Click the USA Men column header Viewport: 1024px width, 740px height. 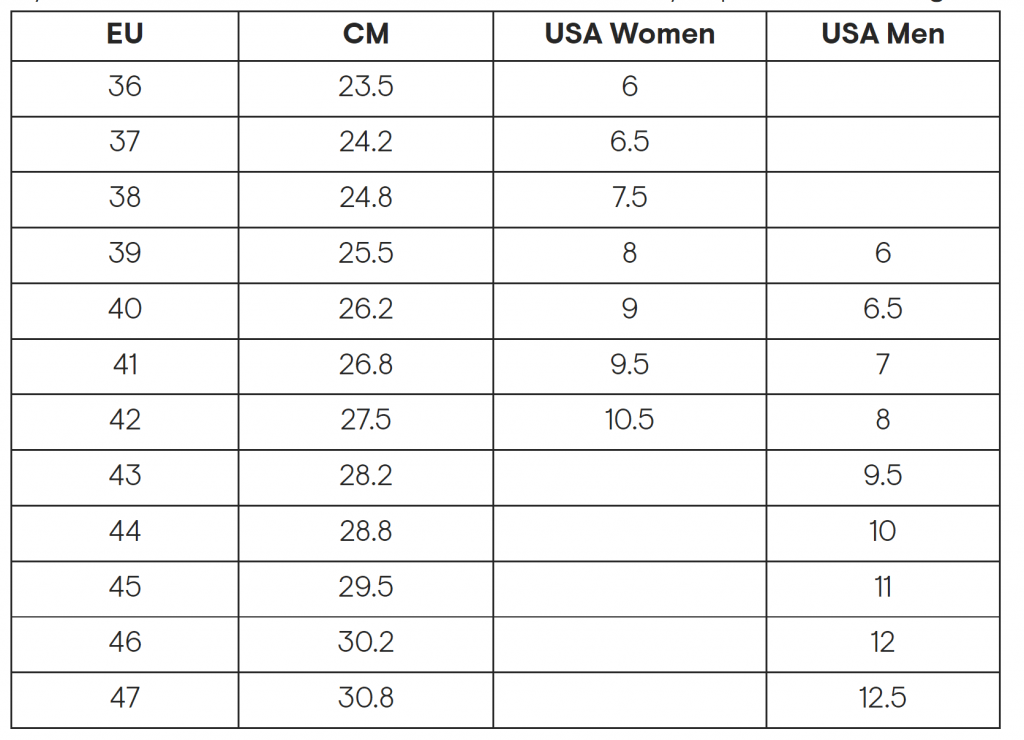883,35
